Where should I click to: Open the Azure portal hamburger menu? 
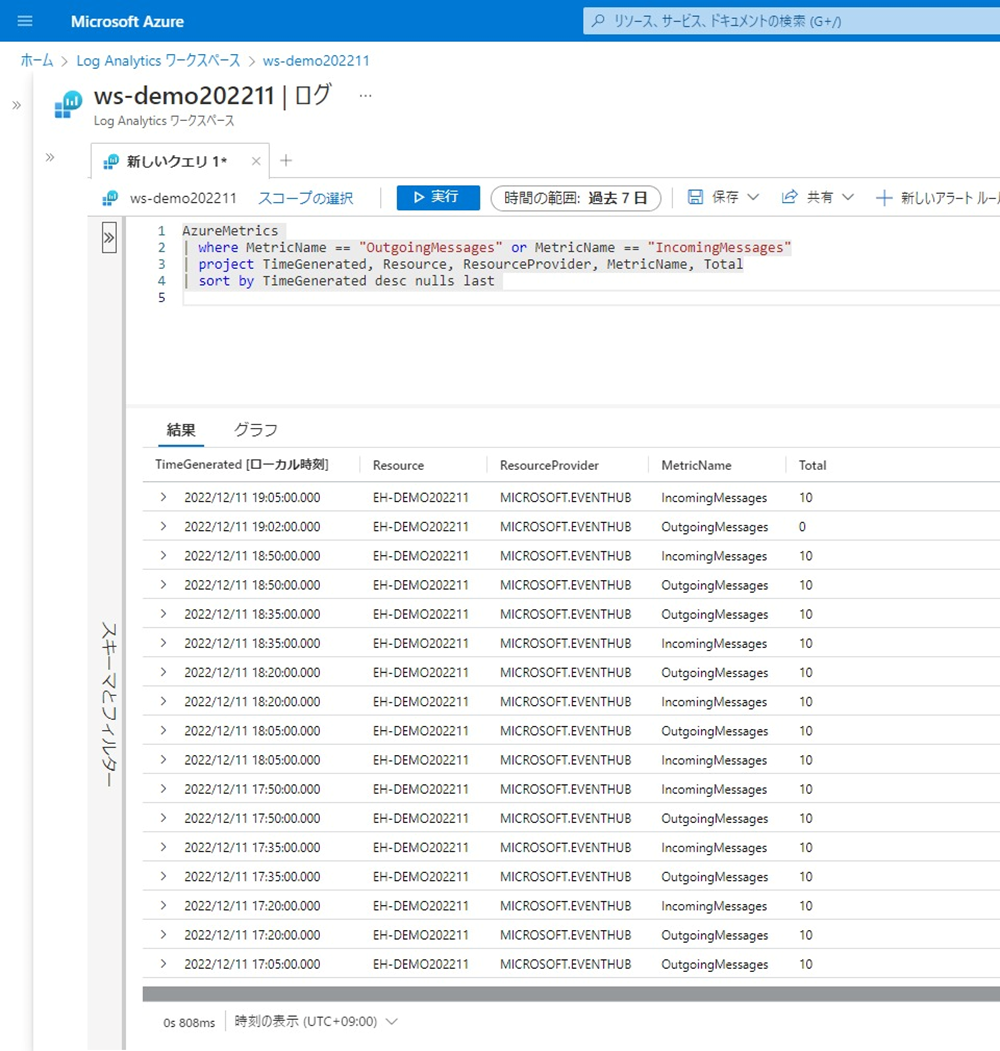coord(25,21)
